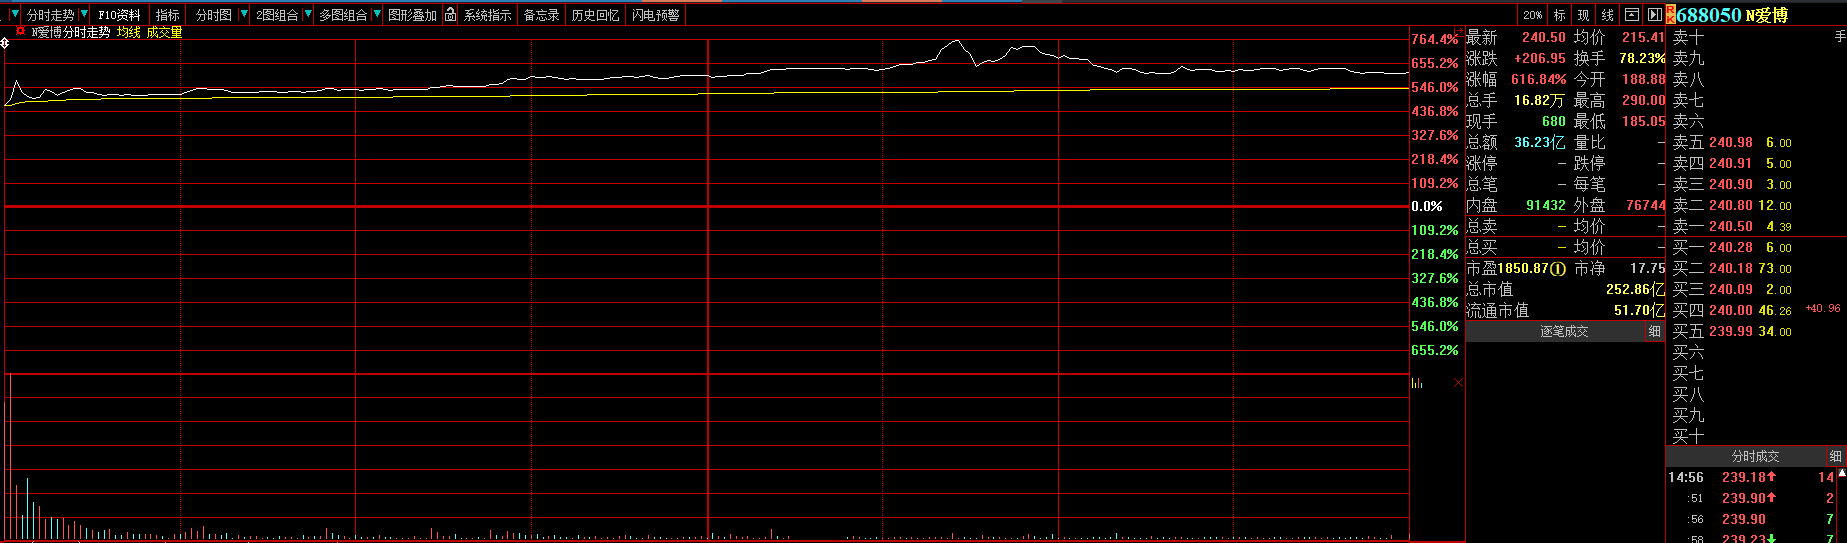Open the 指标 indicator menu
Image resolution: width=1847 pixels, height=543 pixels.
click(x=167, y=15)
